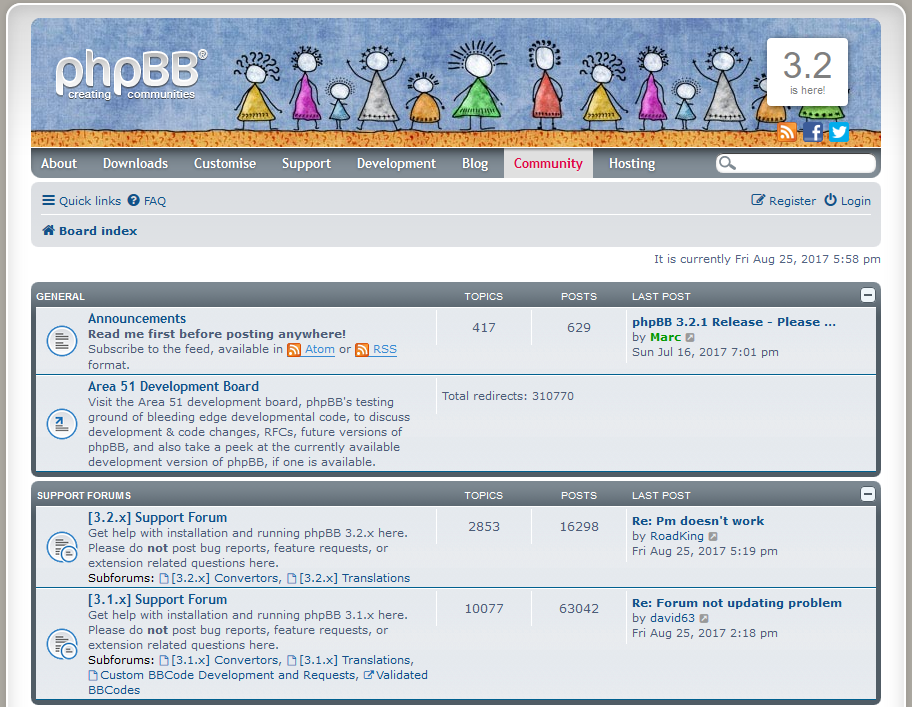Open the RSS feed icon in header
This screenshot has width=912, height=707.
coord(787,132)
